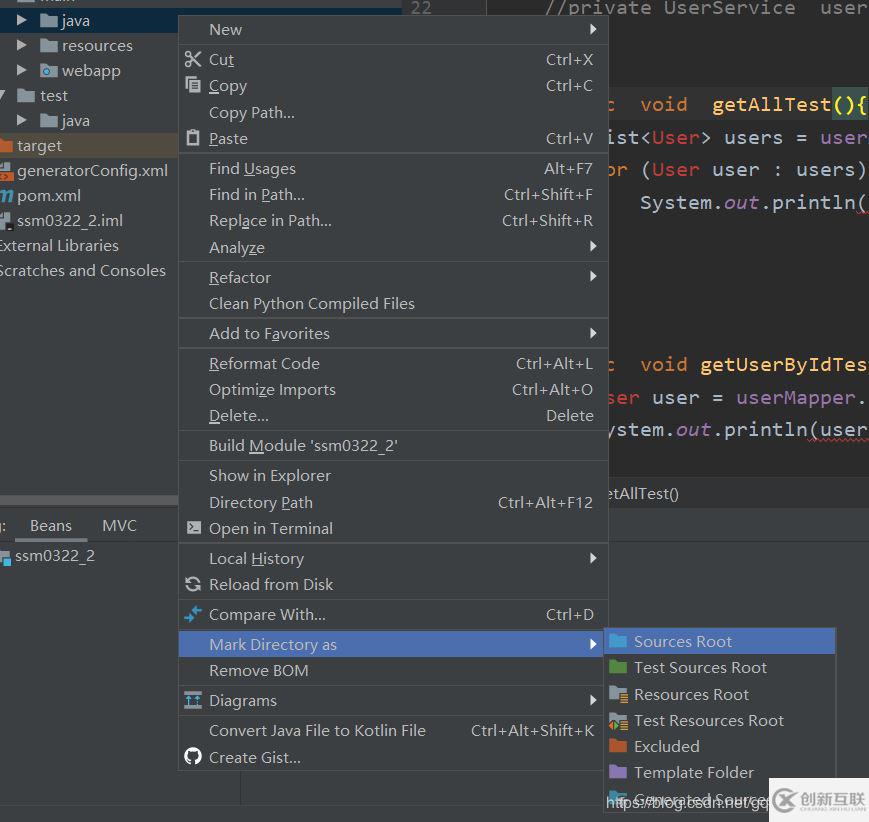Click the test folder icon
Image resolution: width=869 pixels, height=822 pixels.
pos(26,95)
